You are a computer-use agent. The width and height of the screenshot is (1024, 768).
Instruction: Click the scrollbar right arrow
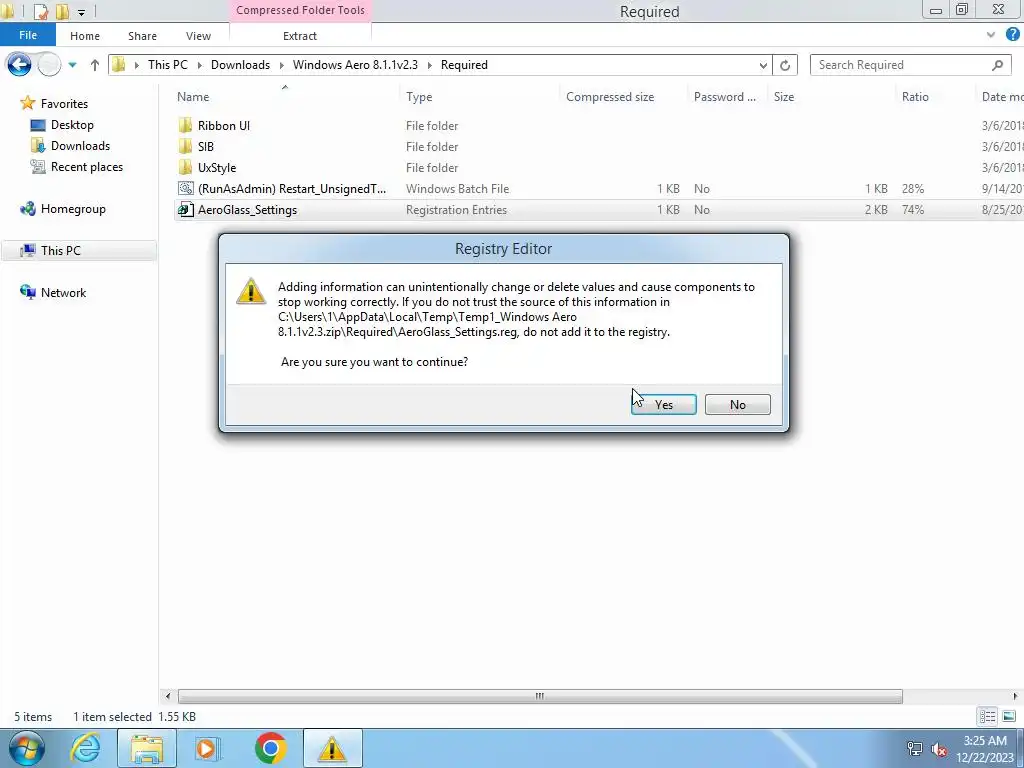[1015, 696]
